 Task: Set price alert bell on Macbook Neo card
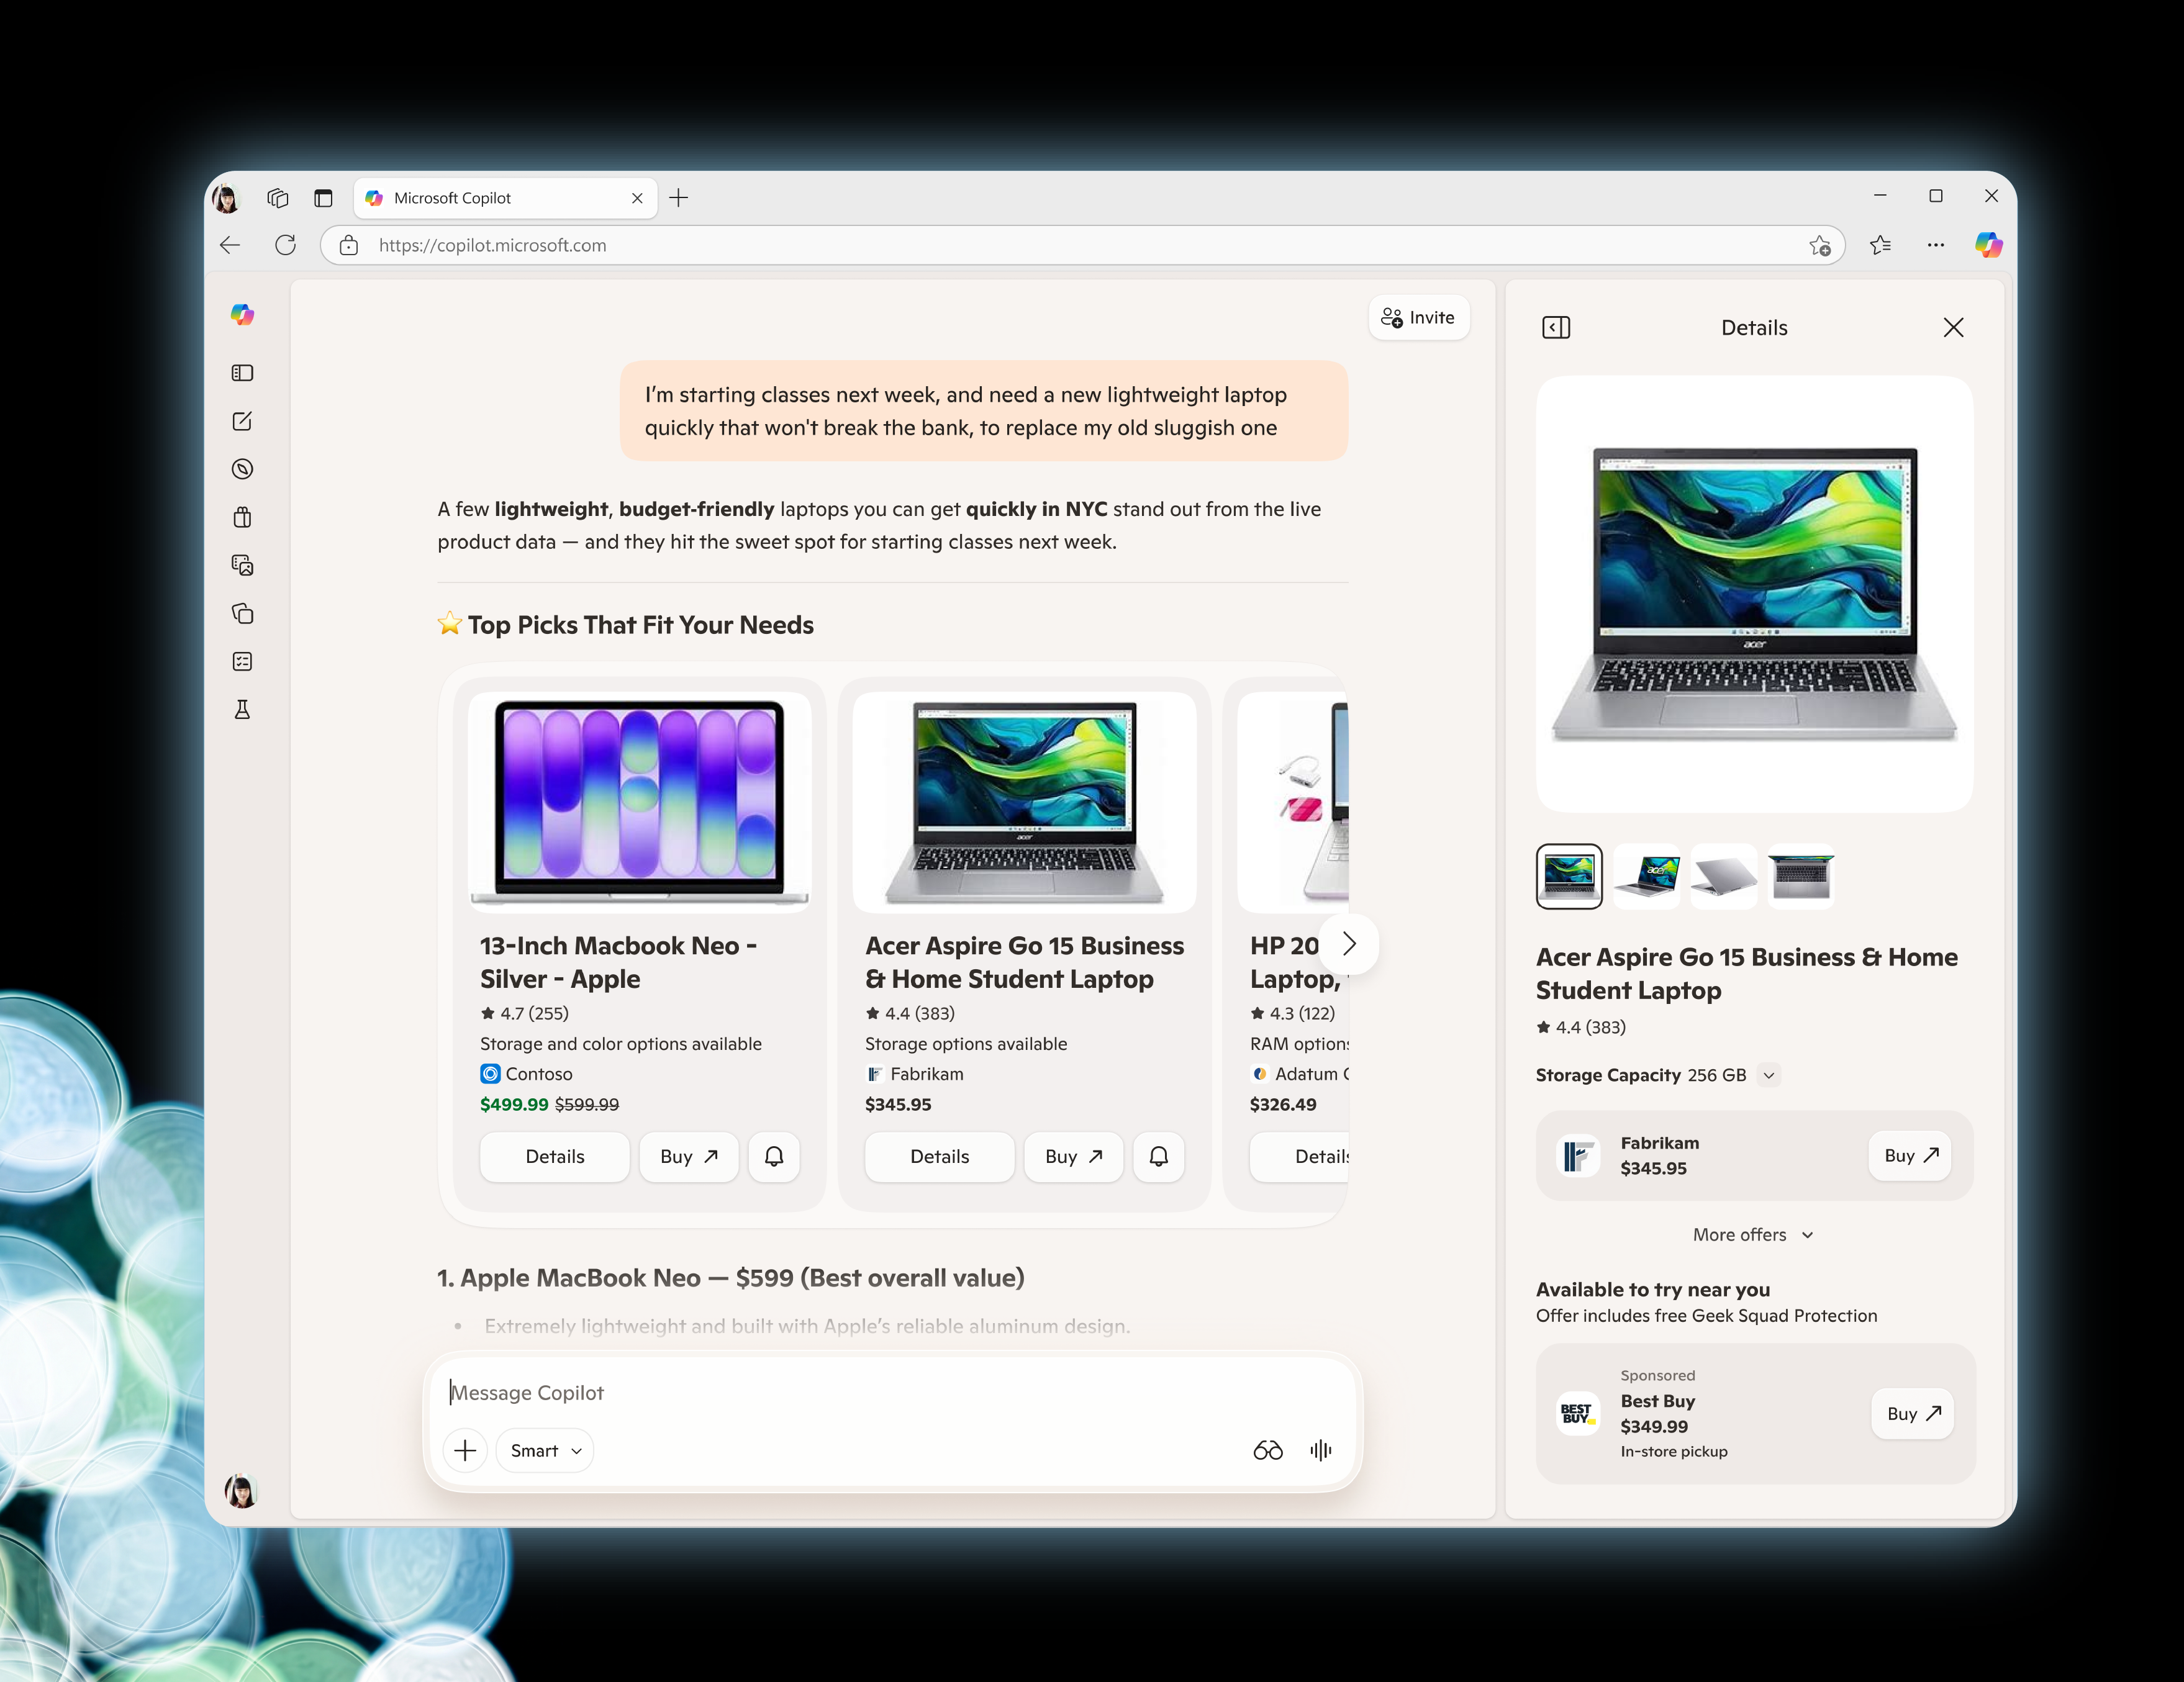(x=774, y=1156)
